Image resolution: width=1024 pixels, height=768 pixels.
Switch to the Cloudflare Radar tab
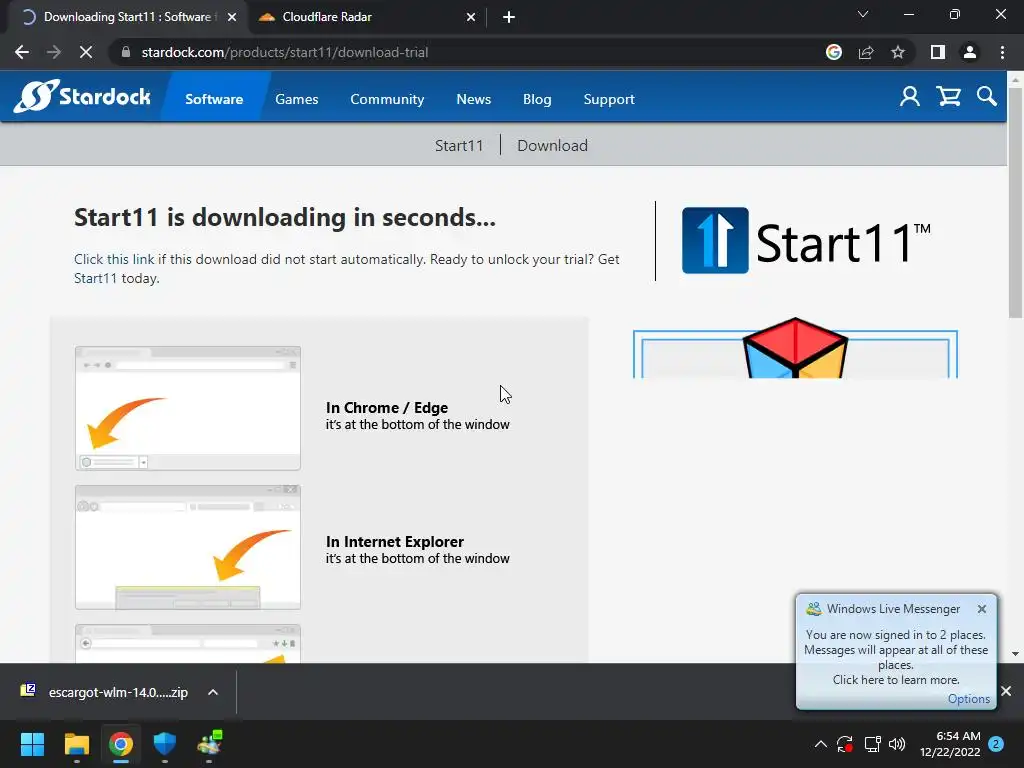pos(367,17)
